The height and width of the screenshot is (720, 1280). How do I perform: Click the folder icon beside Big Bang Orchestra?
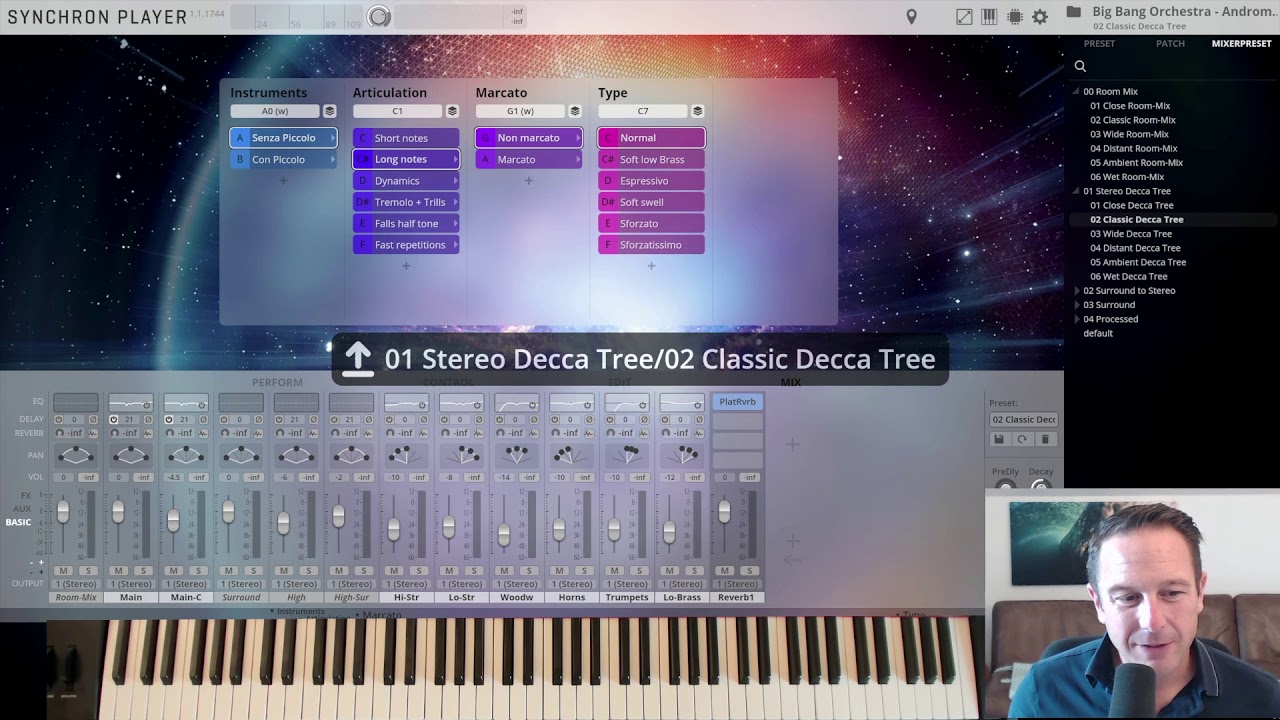[1073, 12]
